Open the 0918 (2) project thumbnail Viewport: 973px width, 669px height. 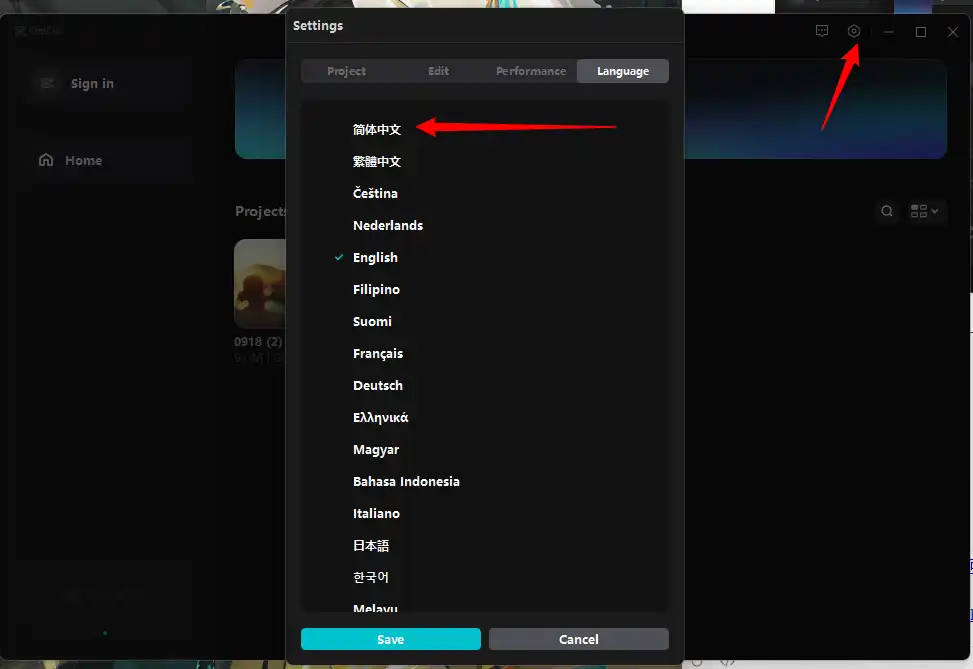pyautogui.click(x=259, y=284)
